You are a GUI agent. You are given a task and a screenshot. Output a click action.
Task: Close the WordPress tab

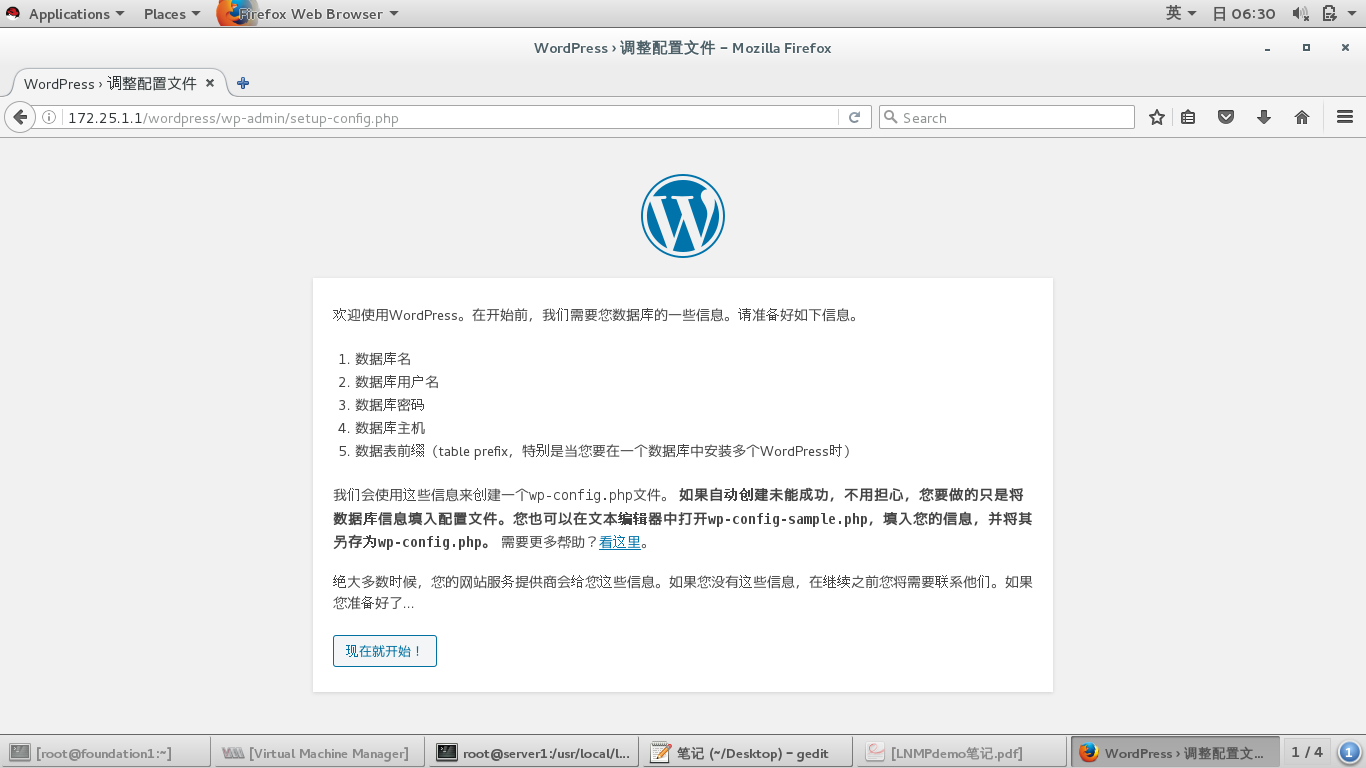click(x=210, y=83)
